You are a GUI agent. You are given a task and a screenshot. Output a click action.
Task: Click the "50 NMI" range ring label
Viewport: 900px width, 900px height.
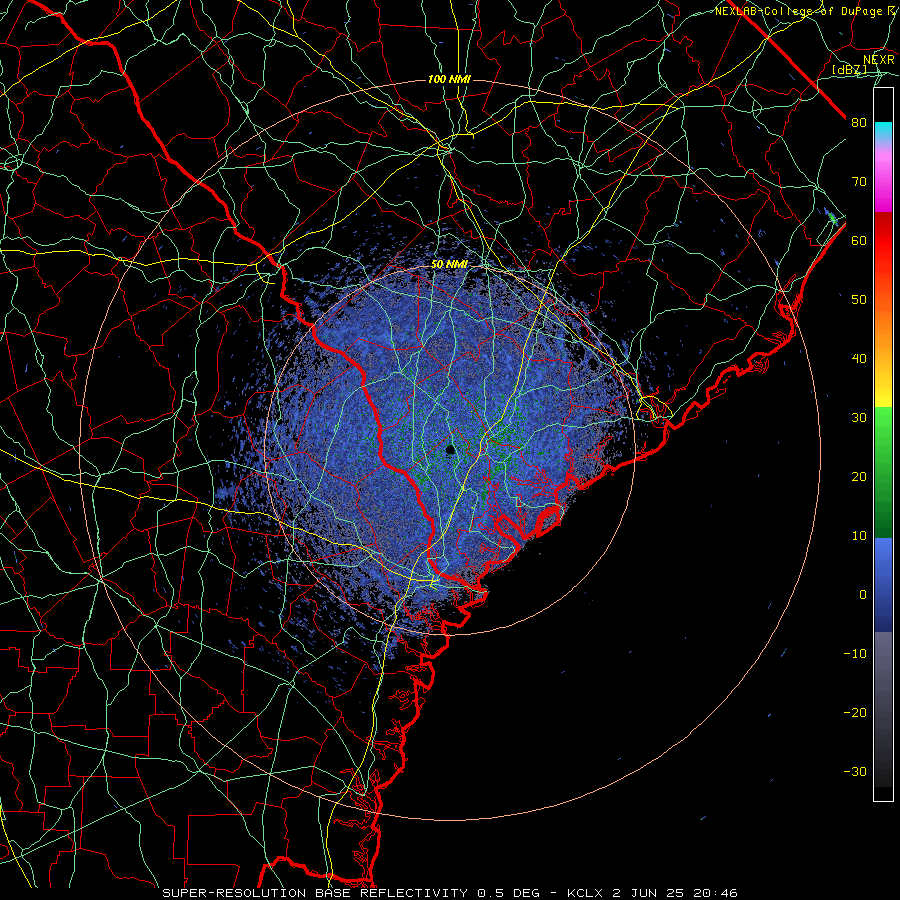coord(449,265)
